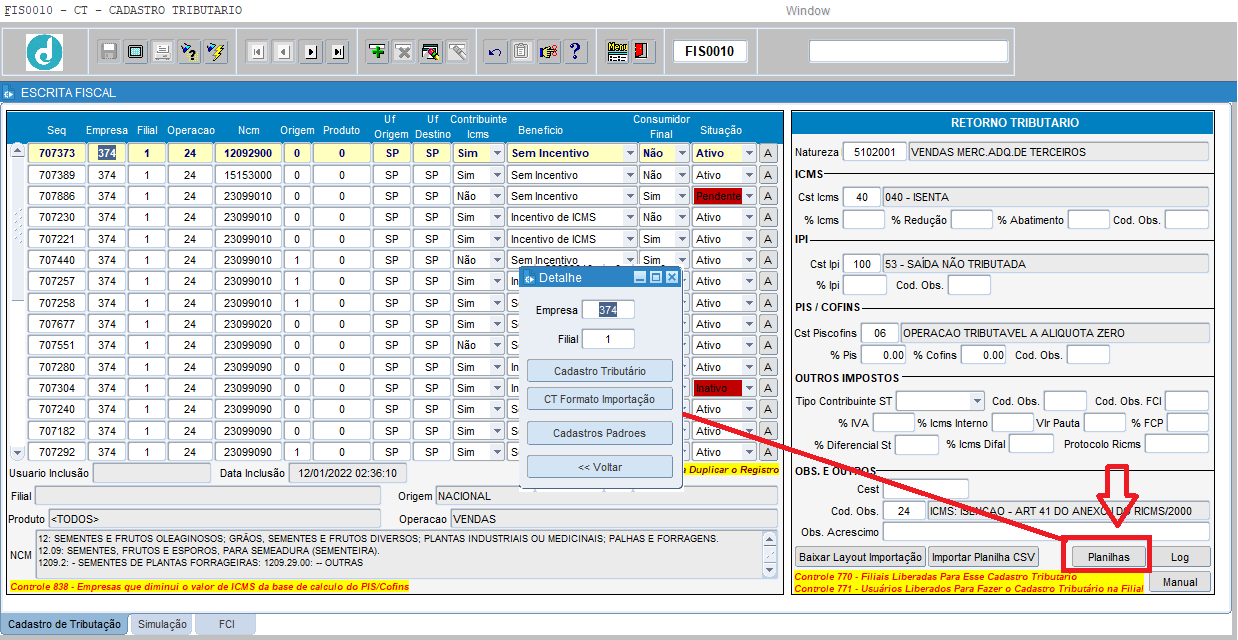This screenshot has height=640, width=1238.
Task: Click Cadastros Padroes button
Action: (x=600, y=433)
